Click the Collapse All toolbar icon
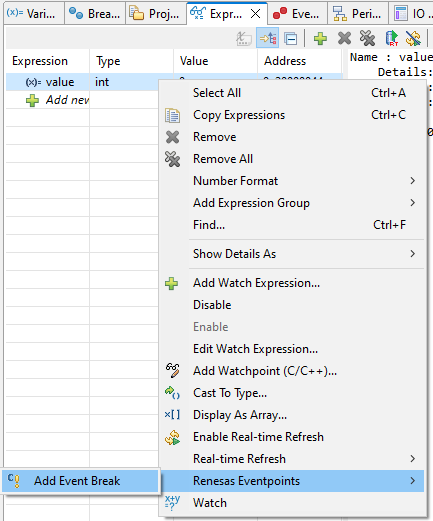 tap(291, 39)
